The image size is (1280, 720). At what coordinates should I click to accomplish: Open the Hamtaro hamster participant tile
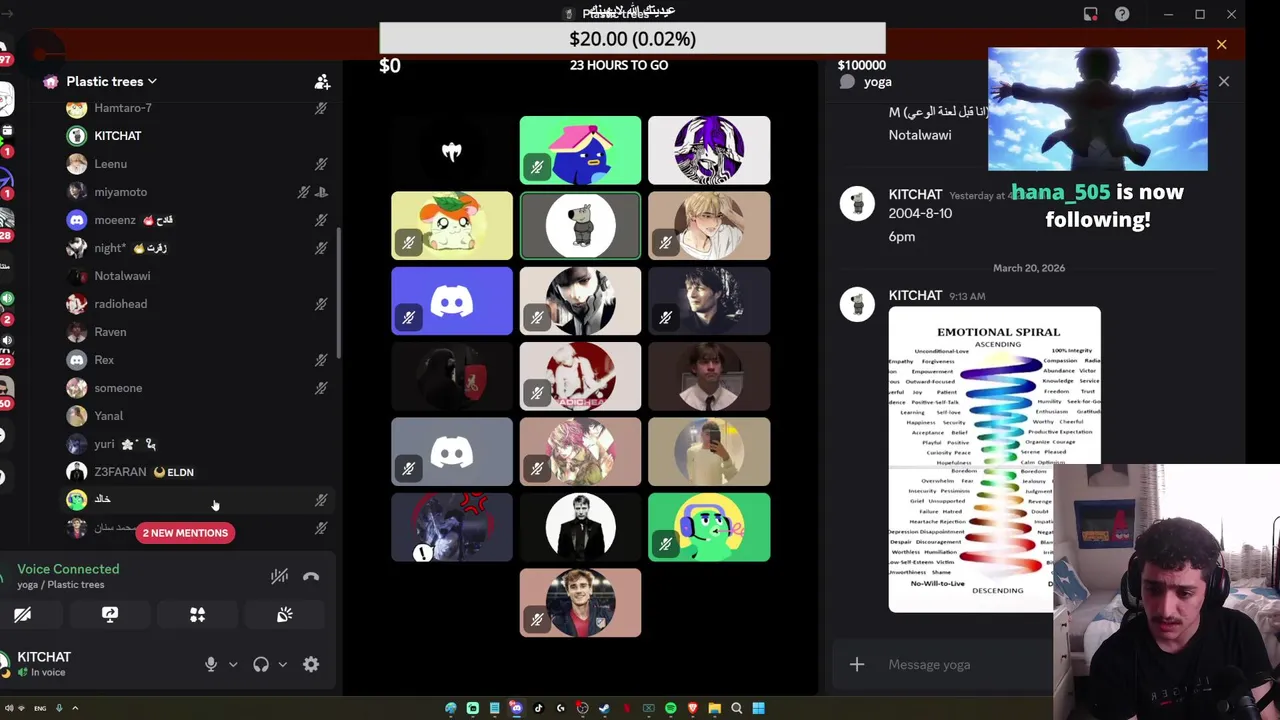(452, 226)
